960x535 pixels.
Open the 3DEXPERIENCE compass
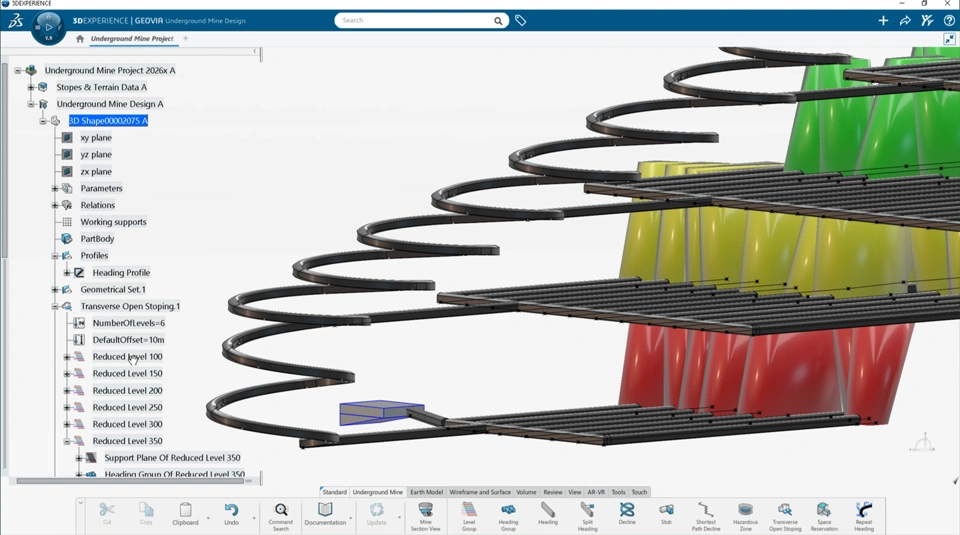click(x=48, y=28)
